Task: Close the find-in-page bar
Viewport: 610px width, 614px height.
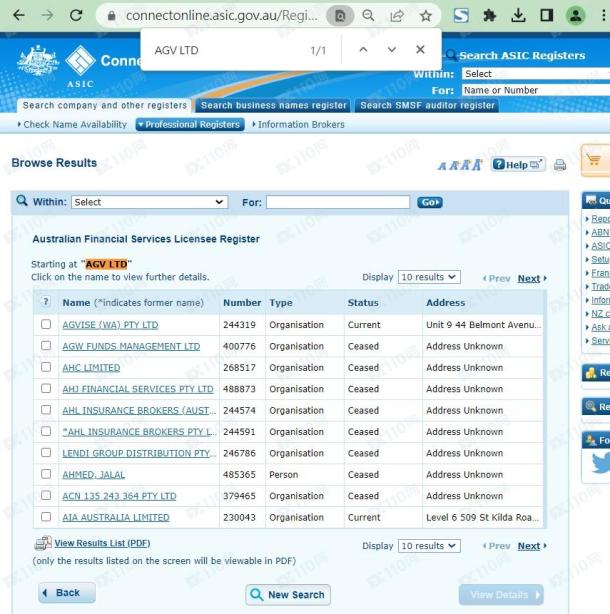Action: (420, 49)
